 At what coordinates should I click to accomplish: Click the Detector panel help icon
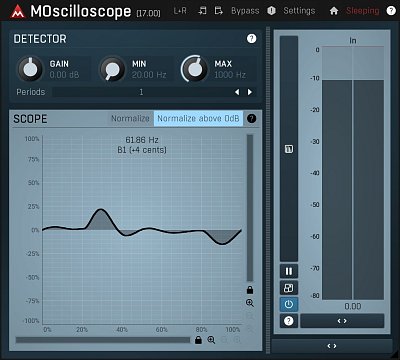tap(252, 39)
